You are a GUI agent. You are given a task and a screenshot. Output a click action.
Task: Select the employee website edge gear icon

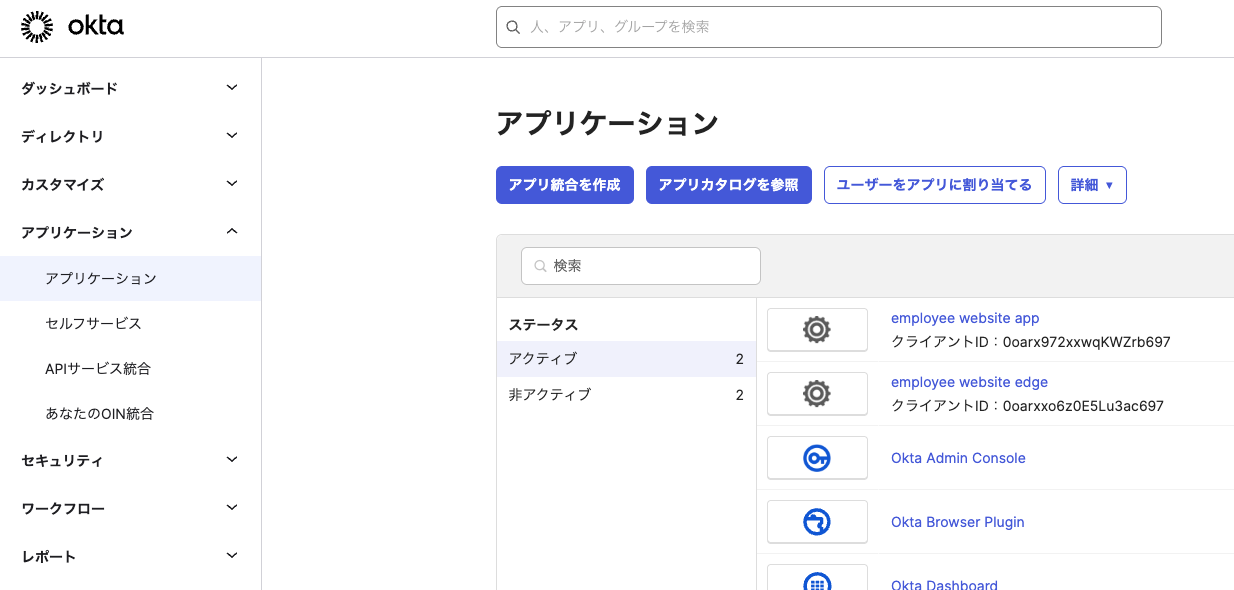pyautogui.click(x=817, y=393)
